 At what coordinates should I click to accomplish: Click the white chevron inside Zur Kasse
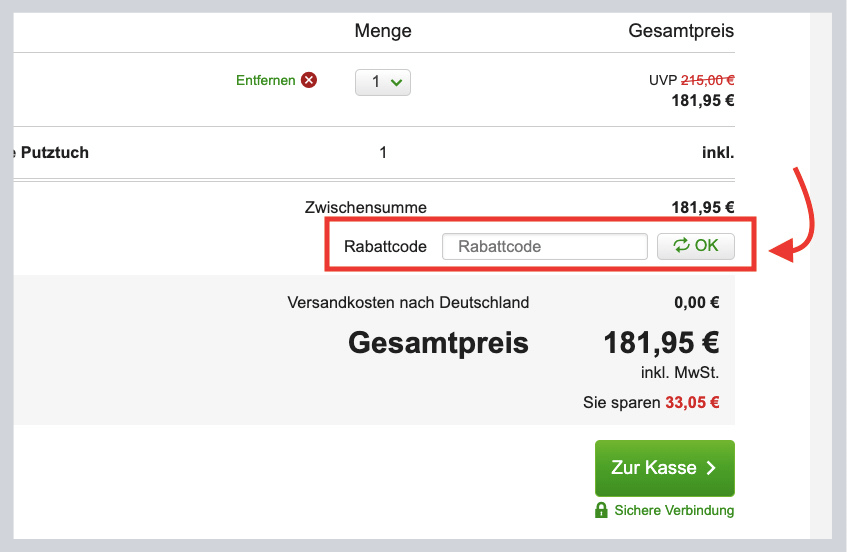[x=710, y=468]
